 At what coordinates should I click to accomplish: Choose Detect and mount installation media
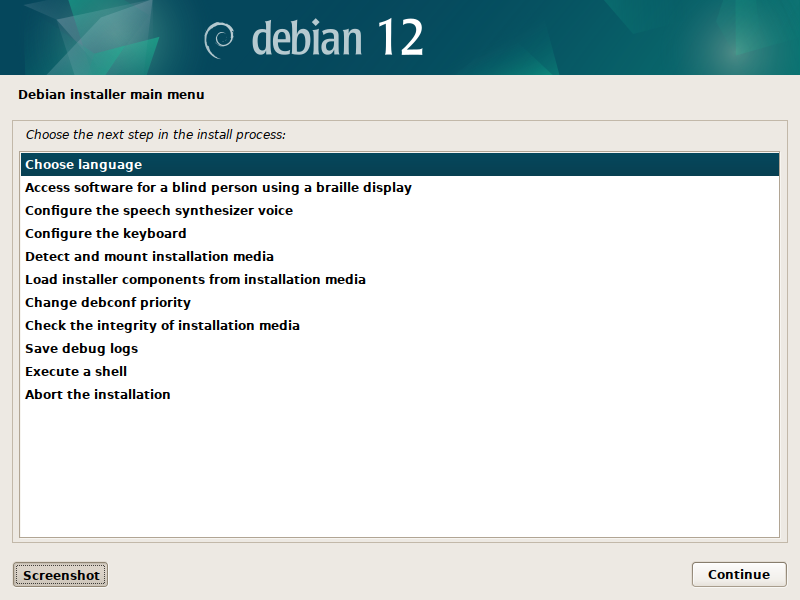[150, 256]
